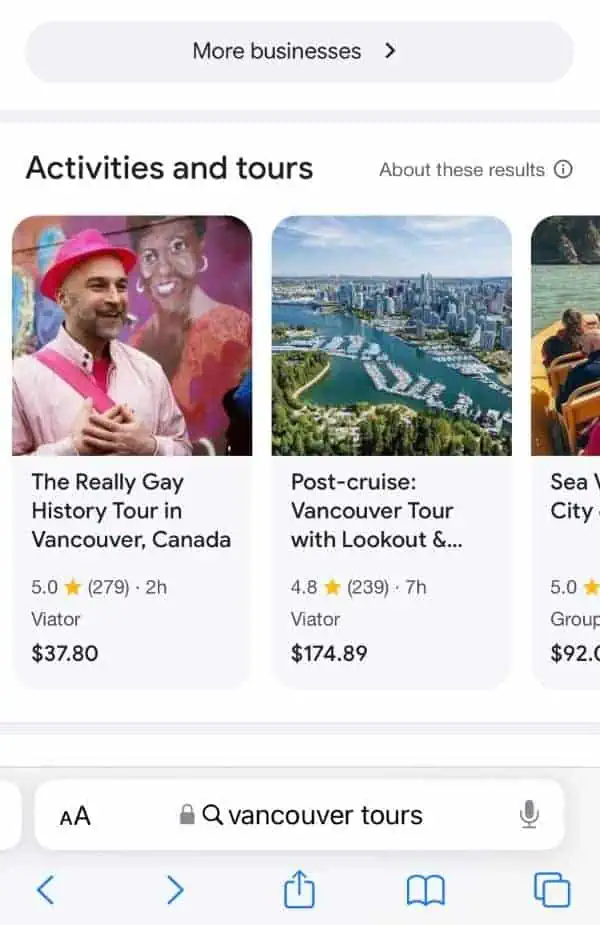The image size is (600, 925).
Task: Tap the 4.8 star rating with 239 reviews
Action: [x=358, y=588]
